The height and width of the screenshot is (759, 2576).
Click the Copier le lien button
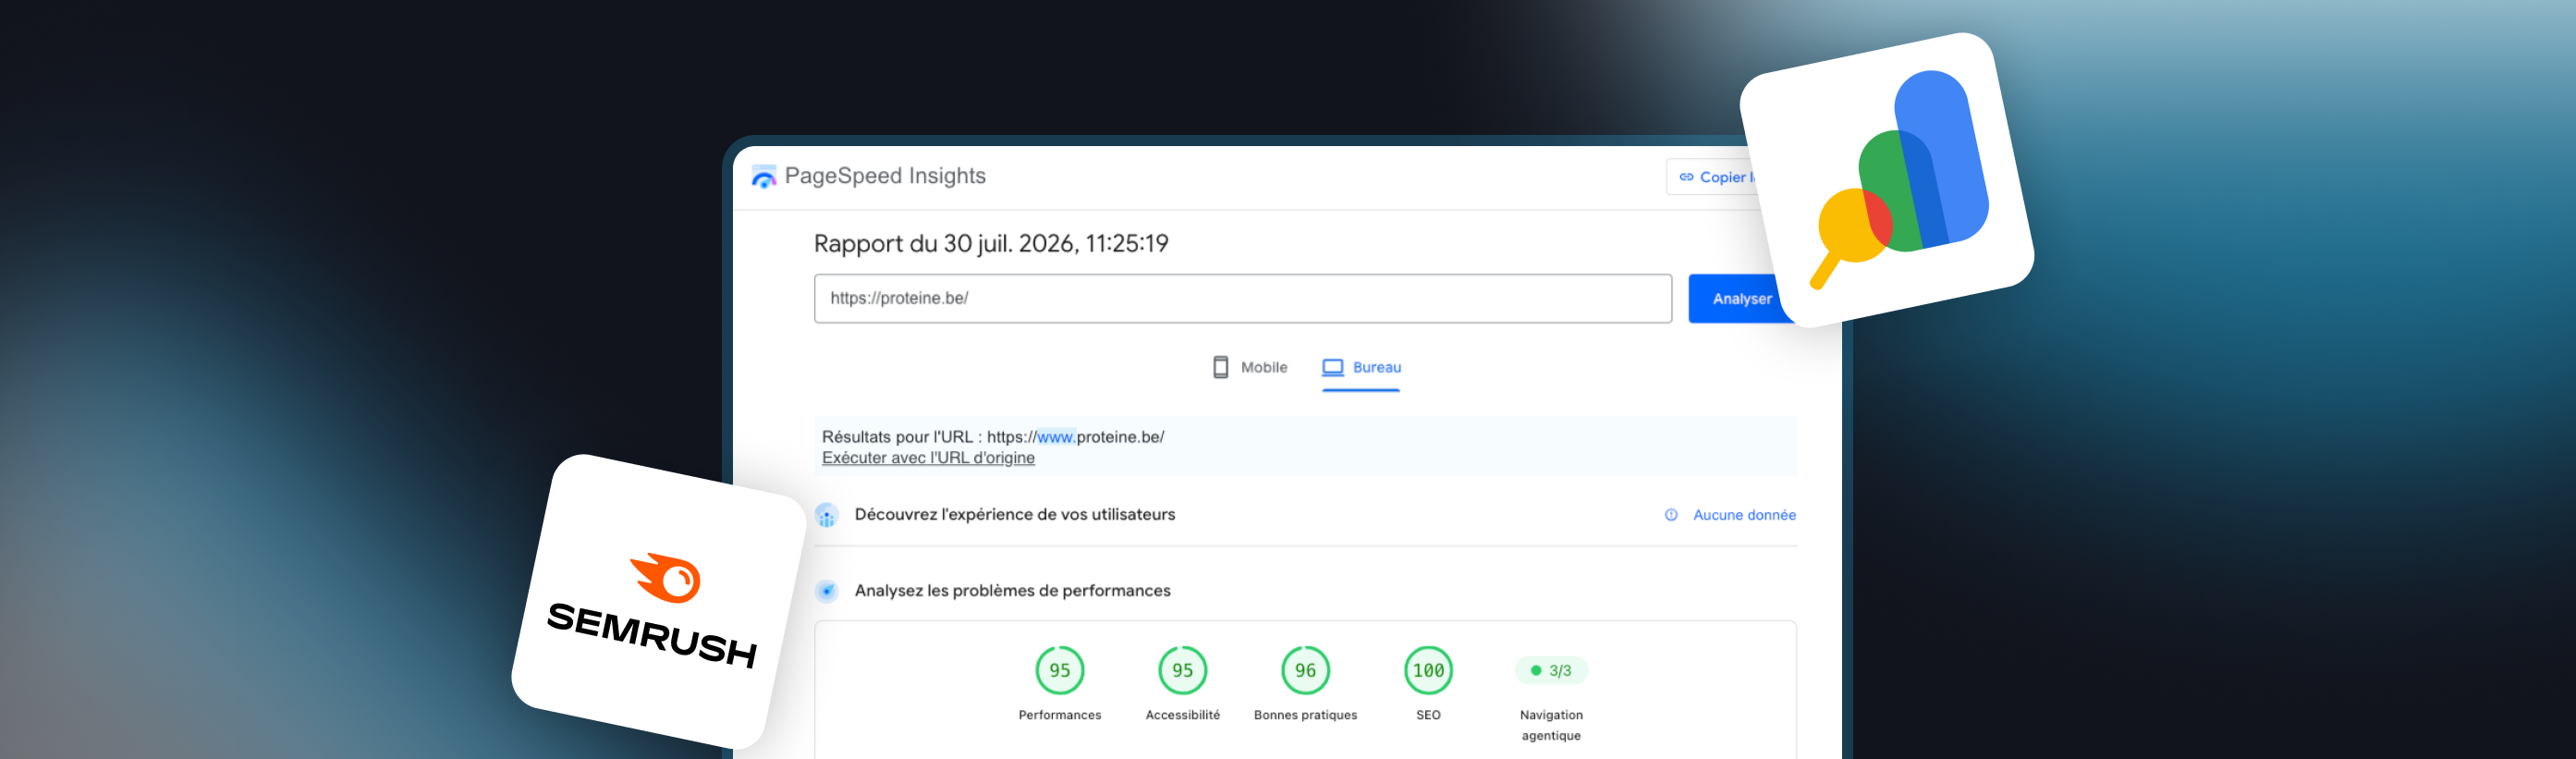coord(1713,177)
